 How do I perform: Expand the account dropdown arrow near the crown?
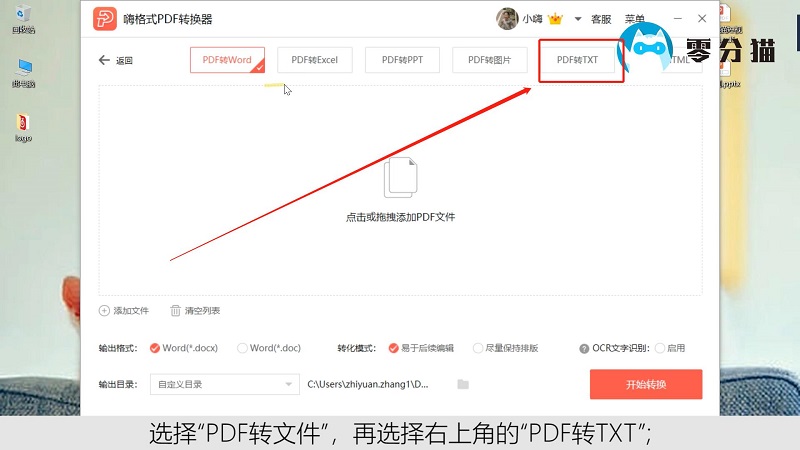pyautogui.click(x=578, y=19)
